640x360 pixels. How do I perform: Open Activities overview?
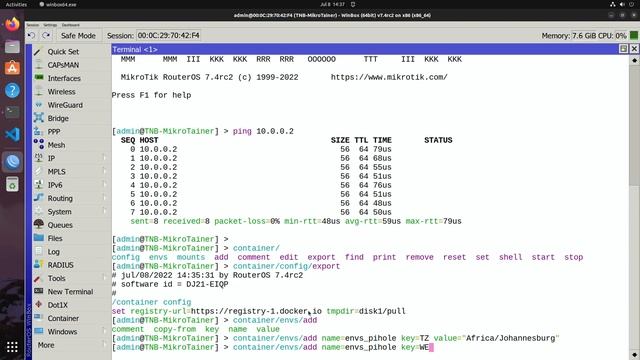(16, 4)
